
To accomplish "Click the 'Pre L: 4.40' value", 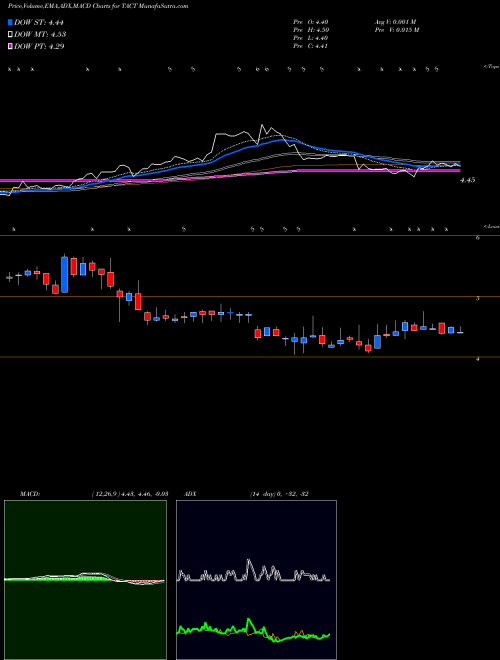I will [311, 38].
